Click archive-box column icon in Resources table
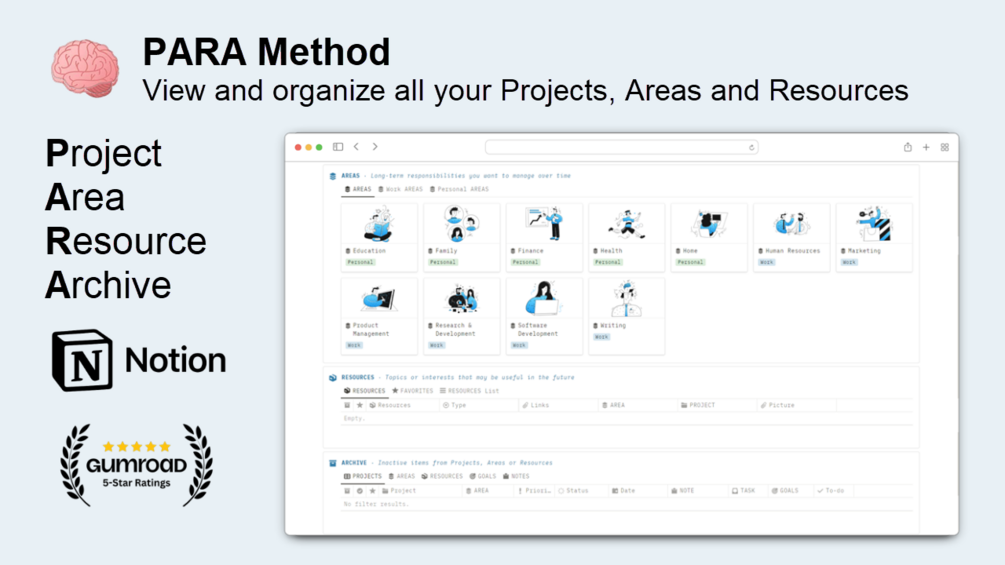Screen dimensions: 1005x565 (347, 405)
